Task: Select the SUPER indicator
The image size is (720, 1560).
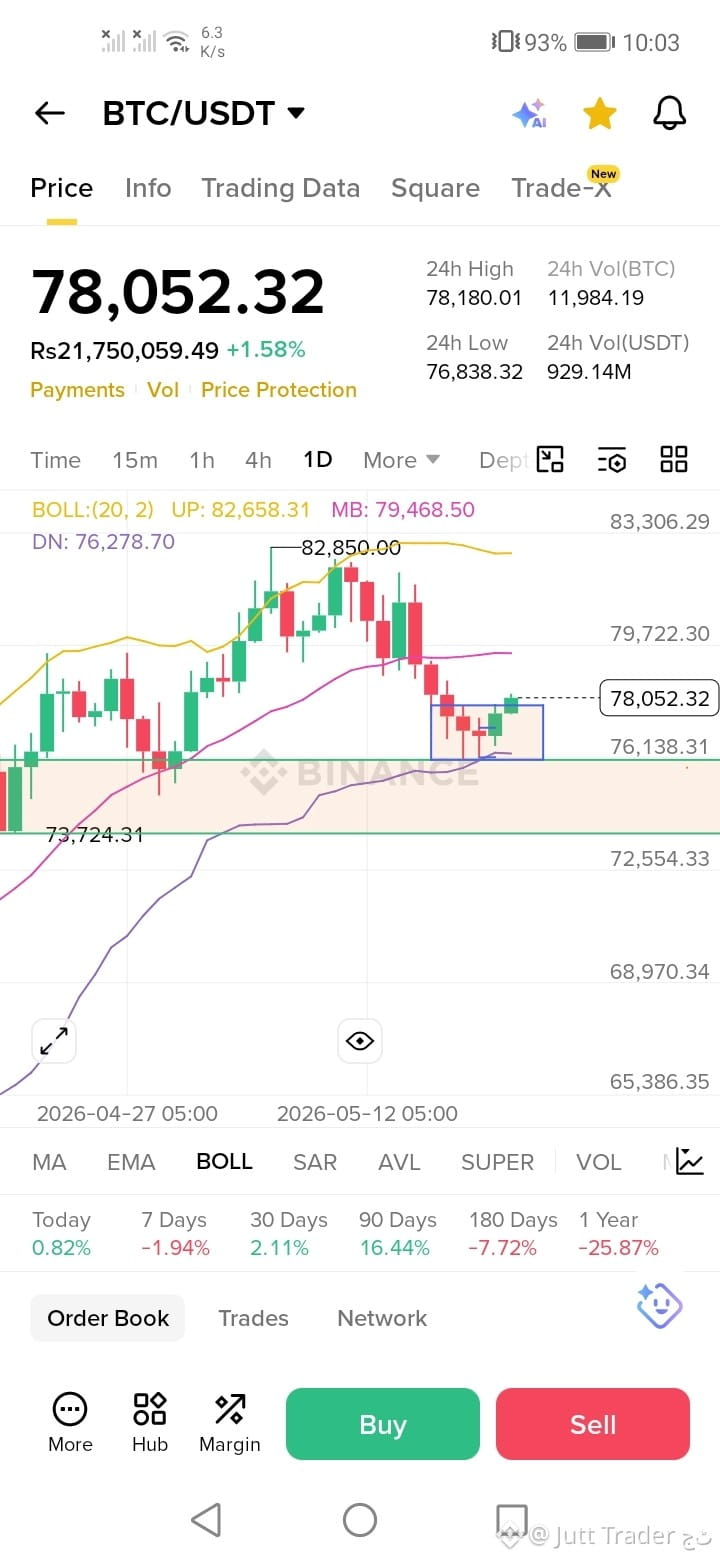Action: click(498, 1162)
